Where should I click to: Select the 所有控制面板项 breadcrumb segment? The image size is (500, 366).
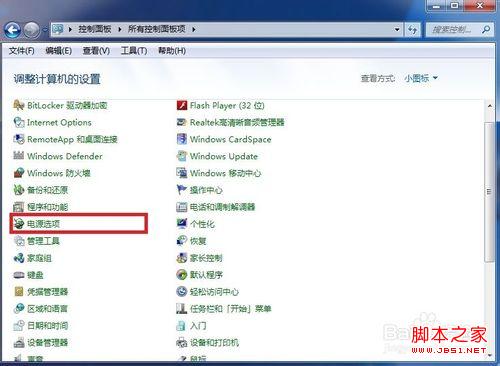[x=157, y=29]
